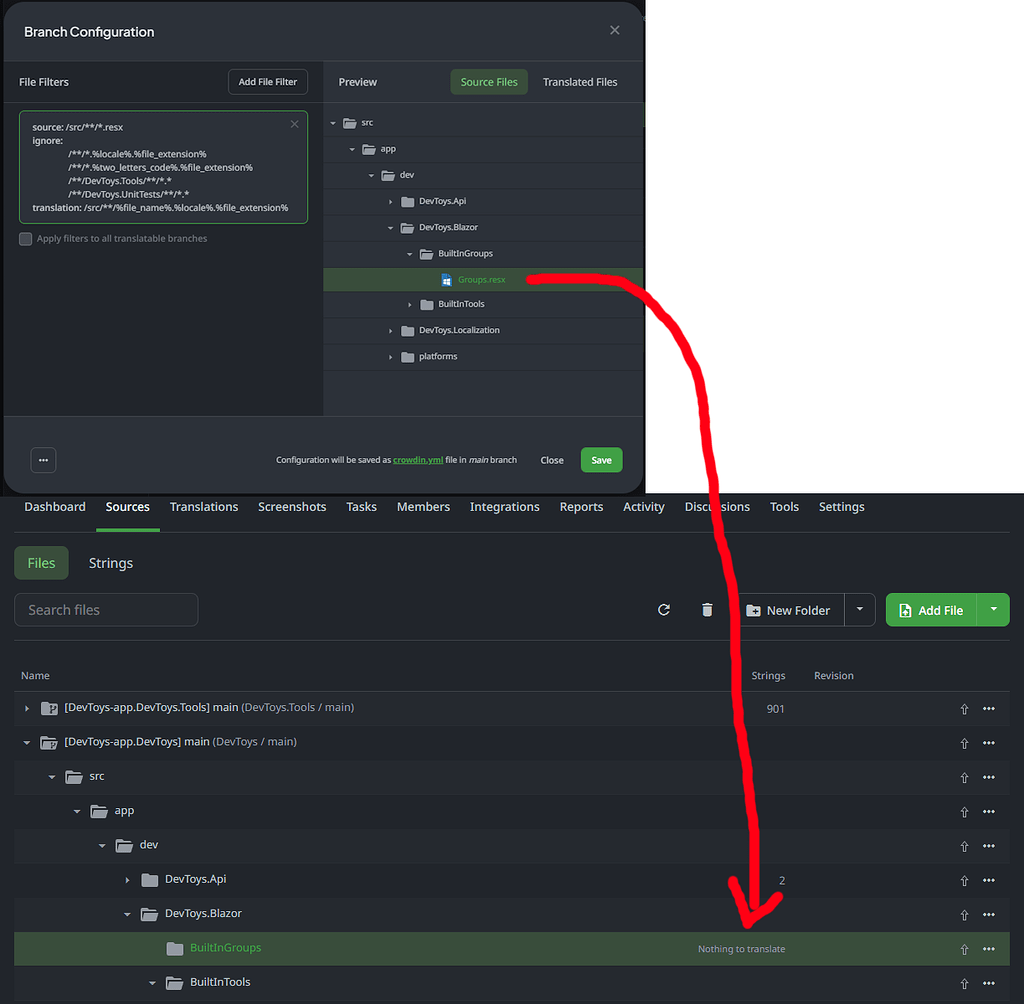Click the upload icon on the DevToys.Blazor row
The image size is (1024, 1004).
coord(964,914)
